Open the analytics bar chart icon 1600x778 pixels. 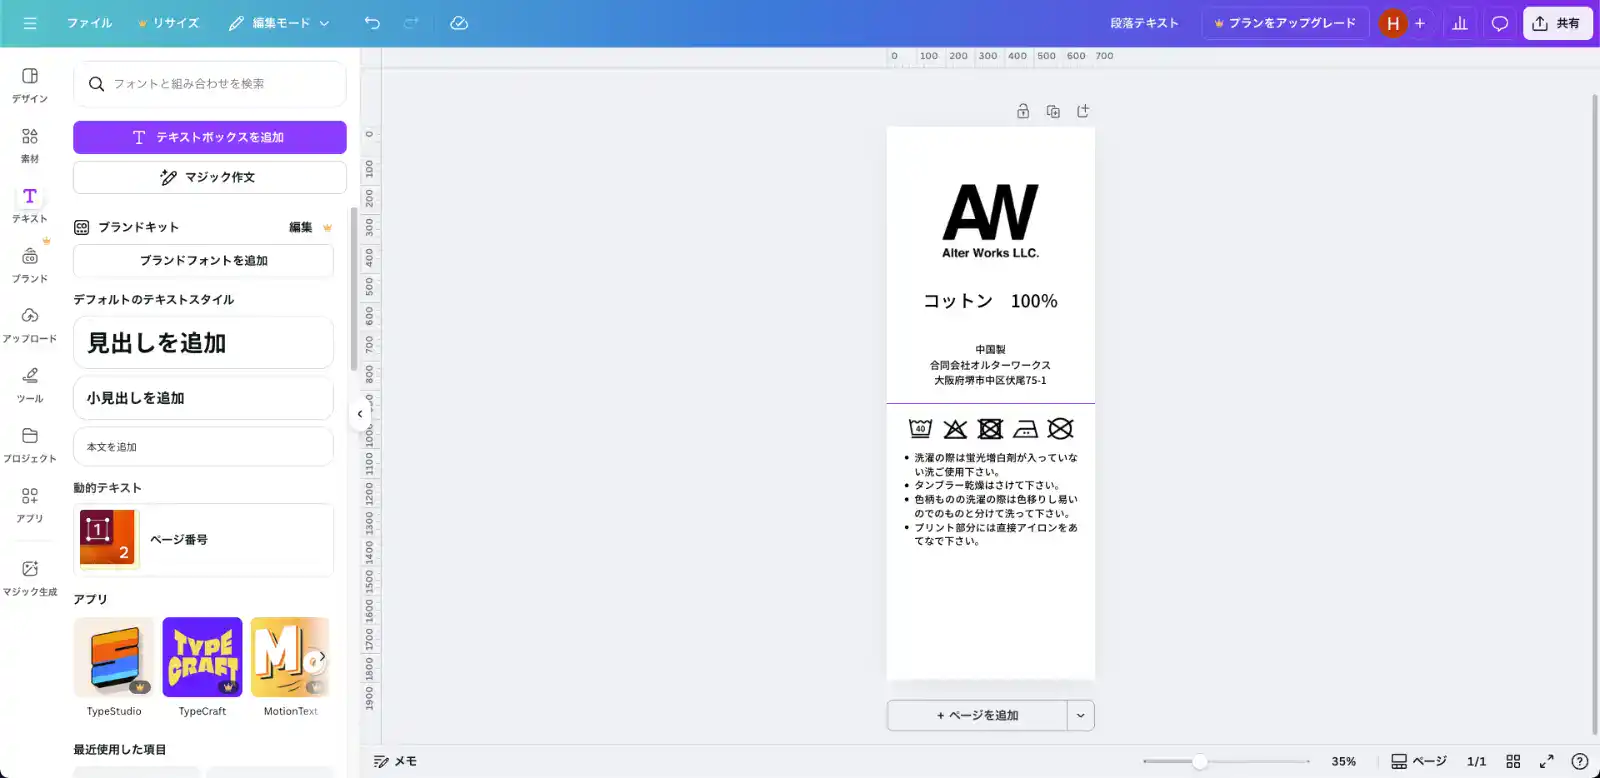1460,23
